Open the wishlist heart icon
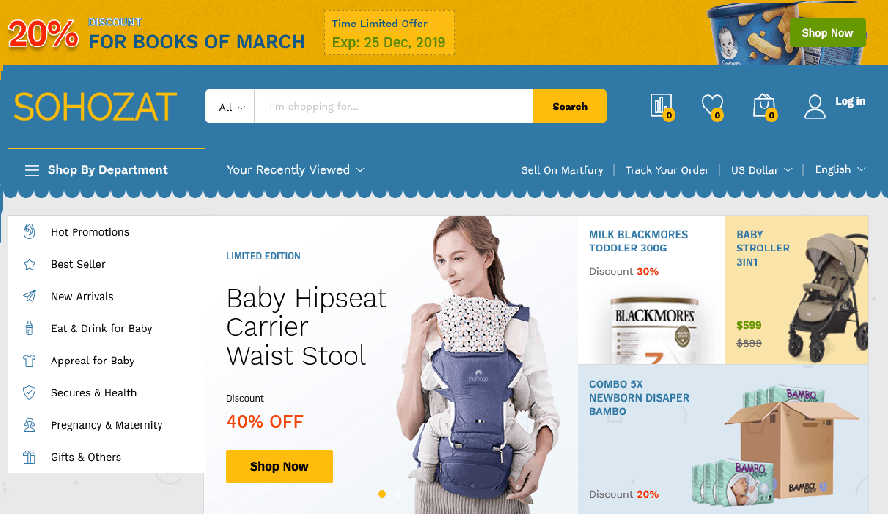 (712, 106)
